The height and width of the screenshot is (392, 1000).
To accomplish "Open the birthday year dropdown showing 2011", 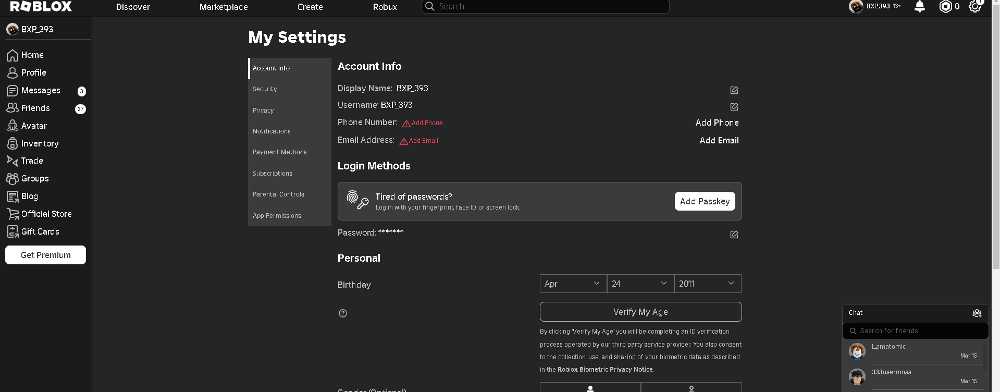I will click(x=708, y=284).
